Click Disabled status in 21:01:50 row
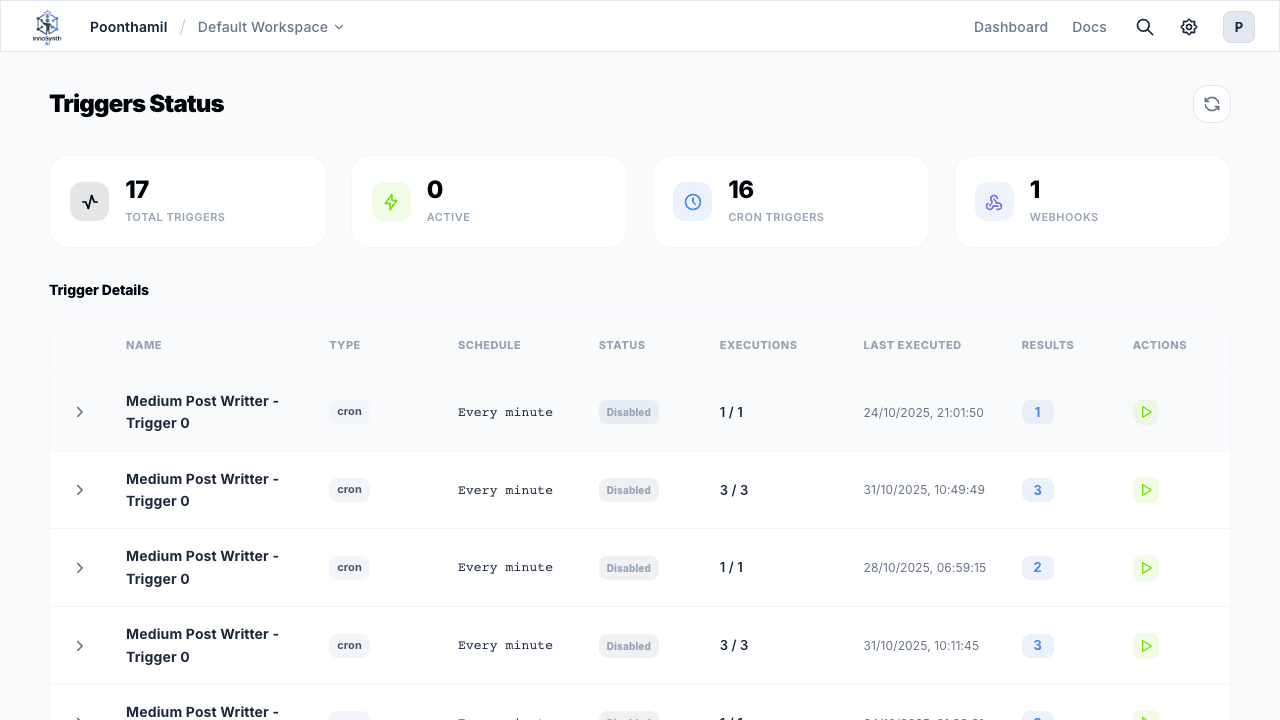 629,412
